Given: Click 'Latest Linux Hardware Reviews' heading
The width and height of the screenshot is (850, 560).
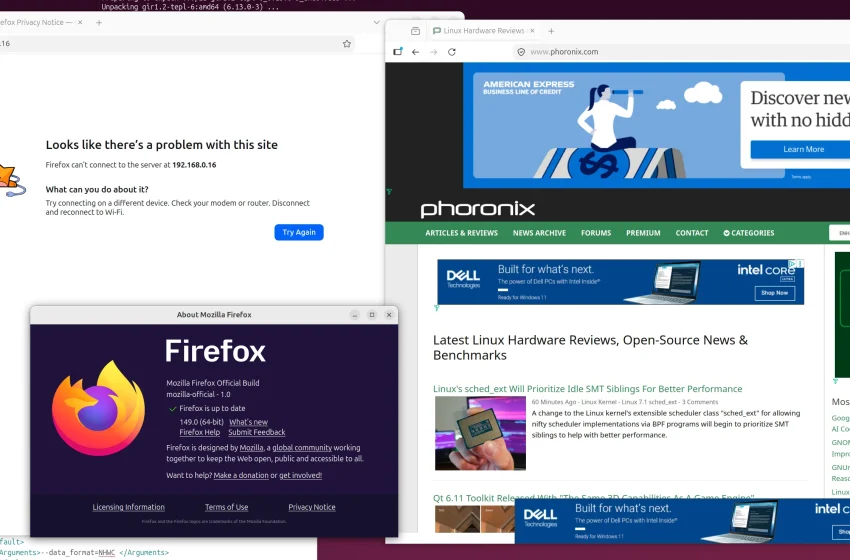Looking at the screenshot, I should click(x=590, y=347).
